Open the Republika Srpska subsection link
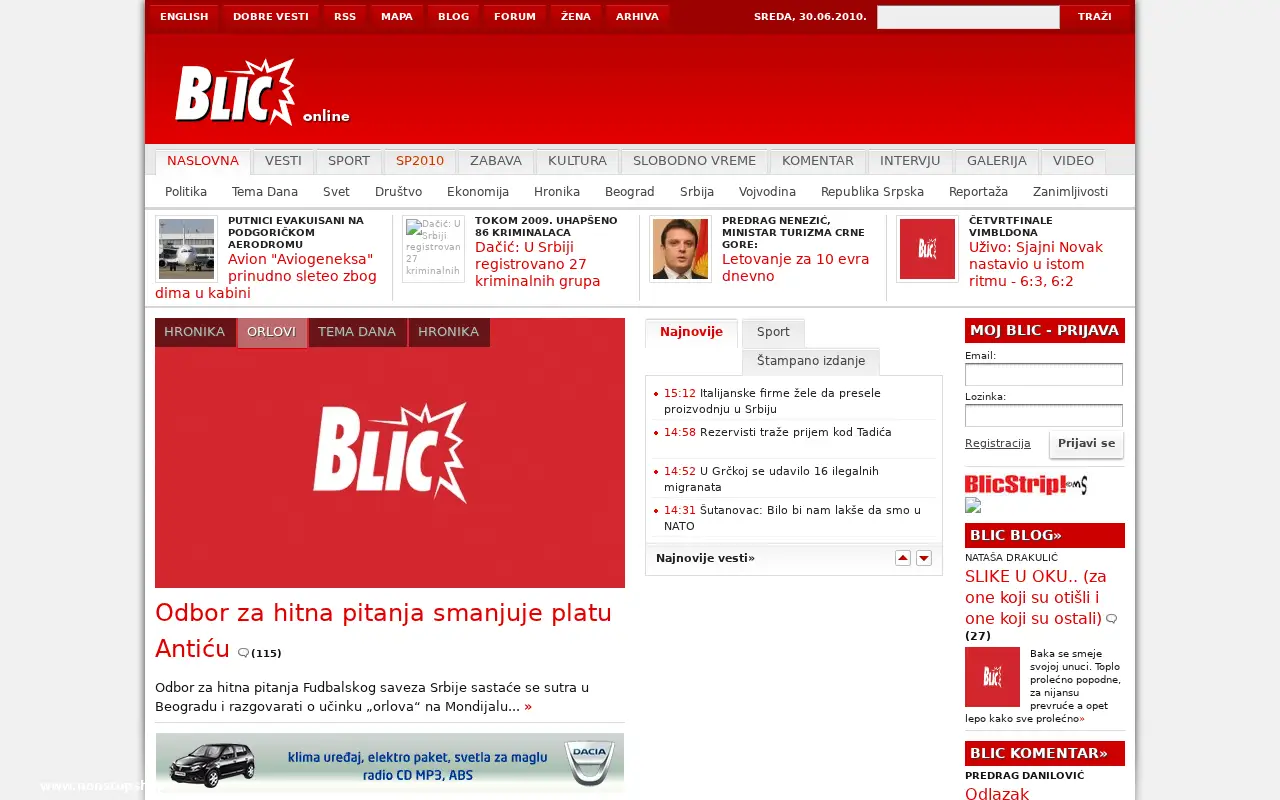This screenshot has height=800, width=1280. [872, 192]
